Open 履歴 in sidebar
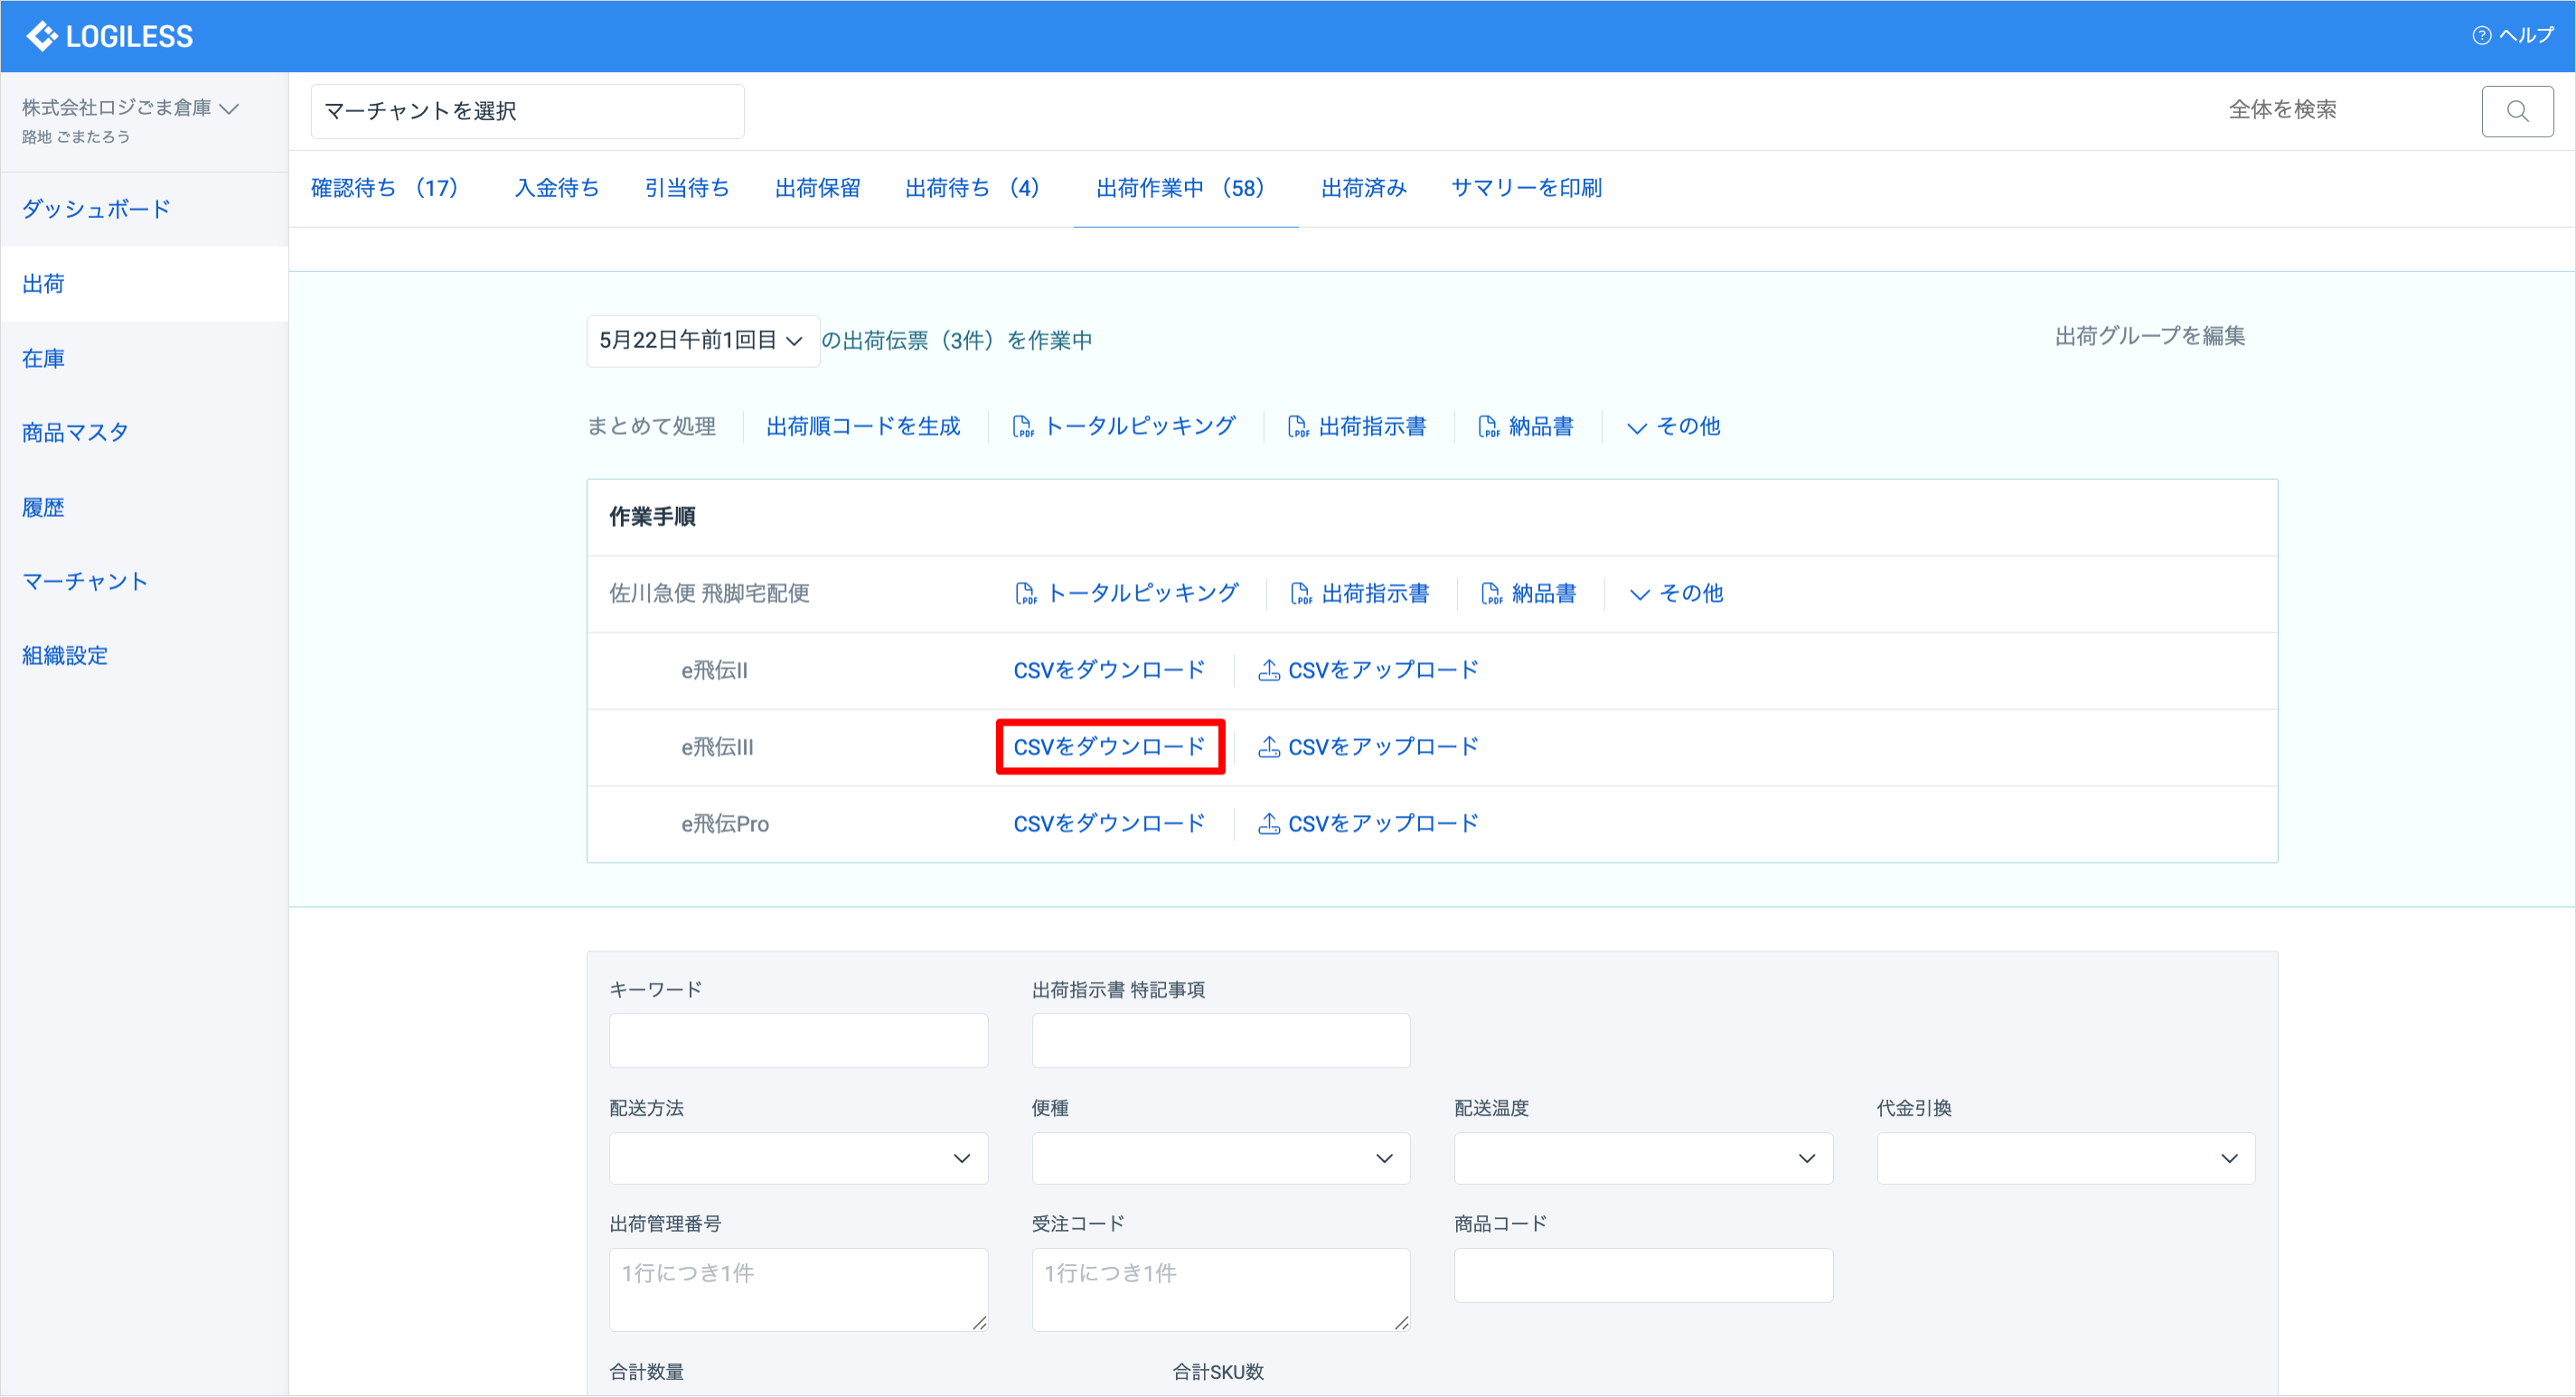 pyautogui.click(x=144, y=507)
